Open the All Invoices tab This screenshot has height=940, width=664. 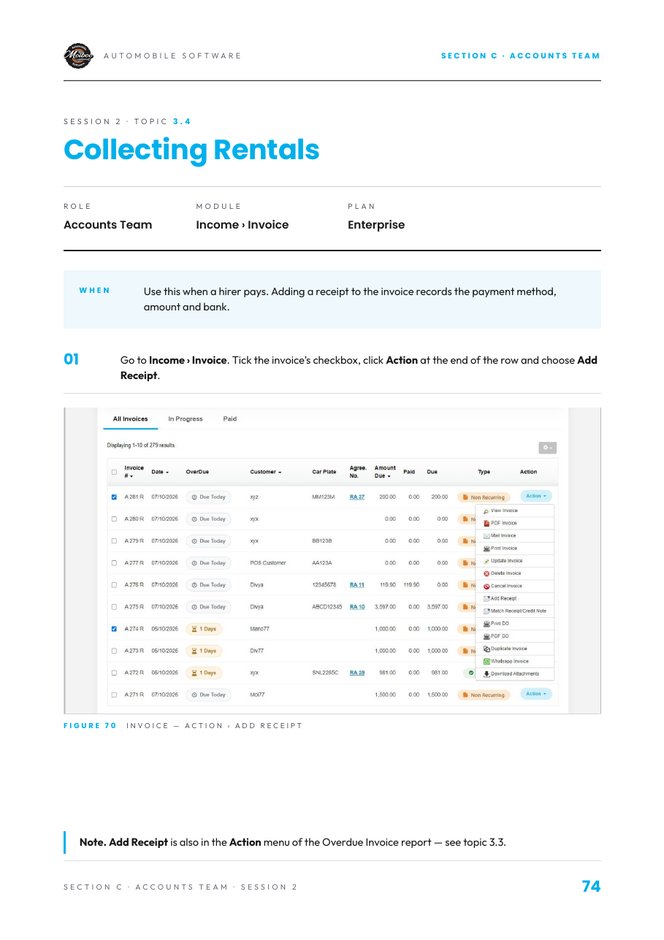[130, 418]
